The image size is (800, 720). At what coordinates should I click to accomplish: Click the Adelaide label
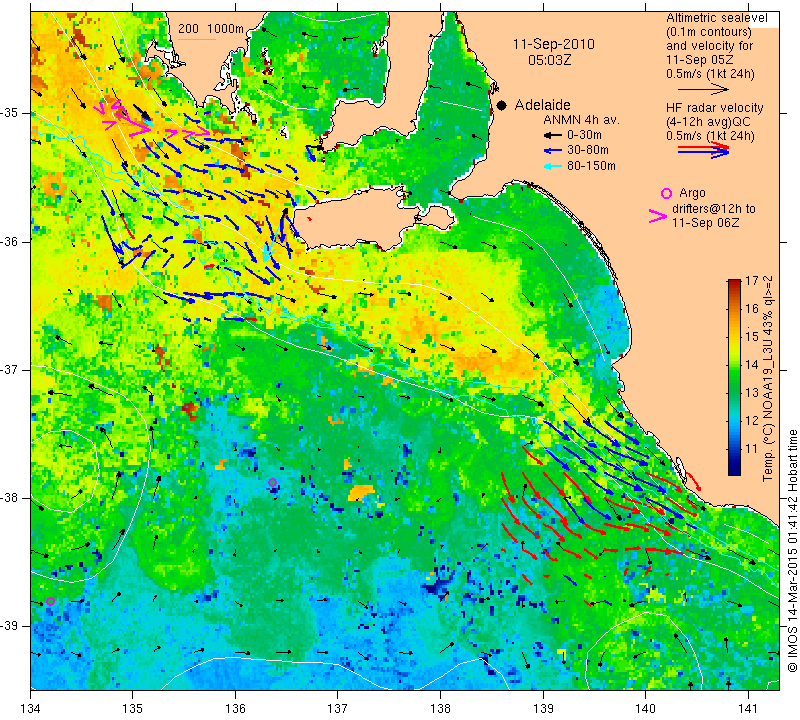(542, 105)
